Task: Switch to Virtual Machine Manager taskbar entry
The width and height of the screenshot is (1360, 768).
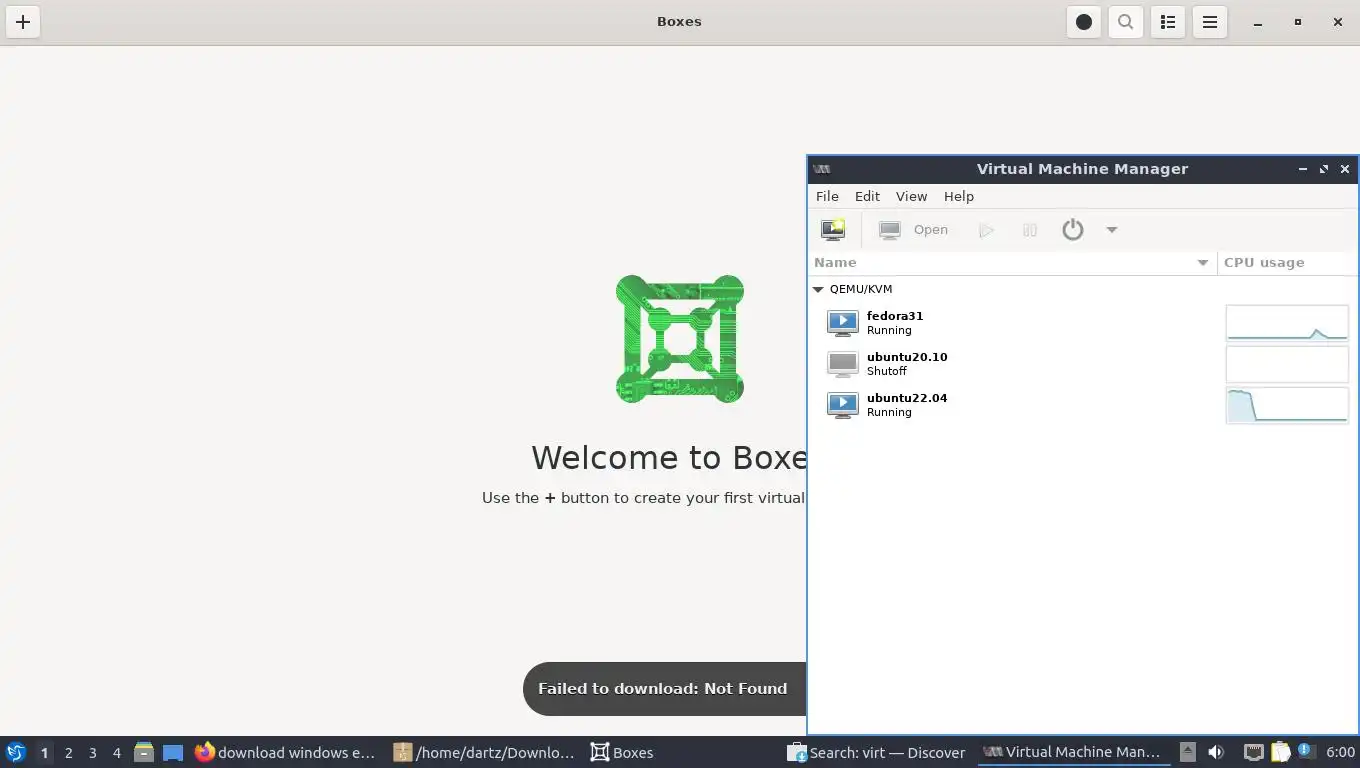Action: [1073, 753]
